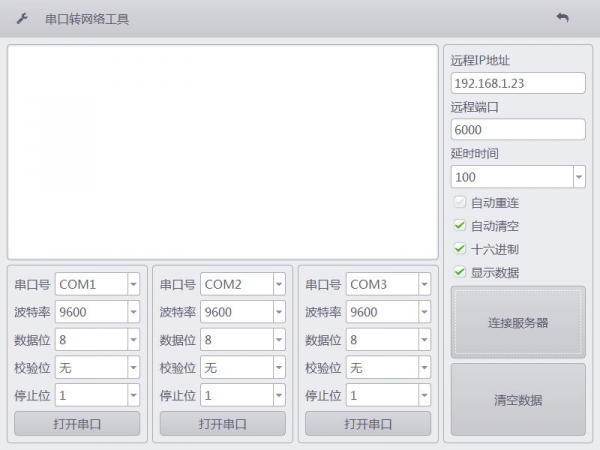Disable the 显示数据 checkbox
The image size is (600, 450).
coord(460,272)
